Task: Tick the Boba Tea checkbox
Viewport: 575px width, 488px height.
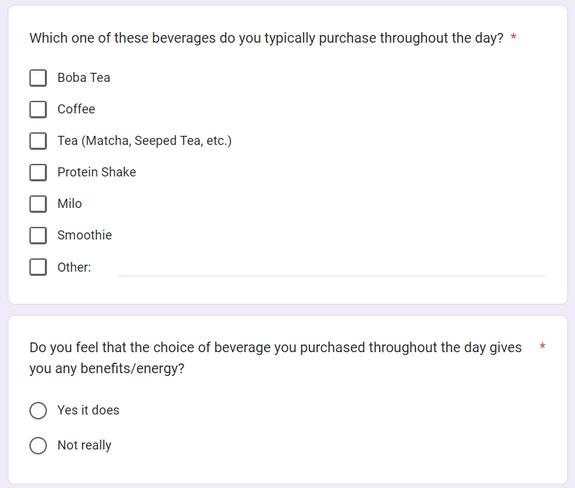Action: click(x=38, y=78)
